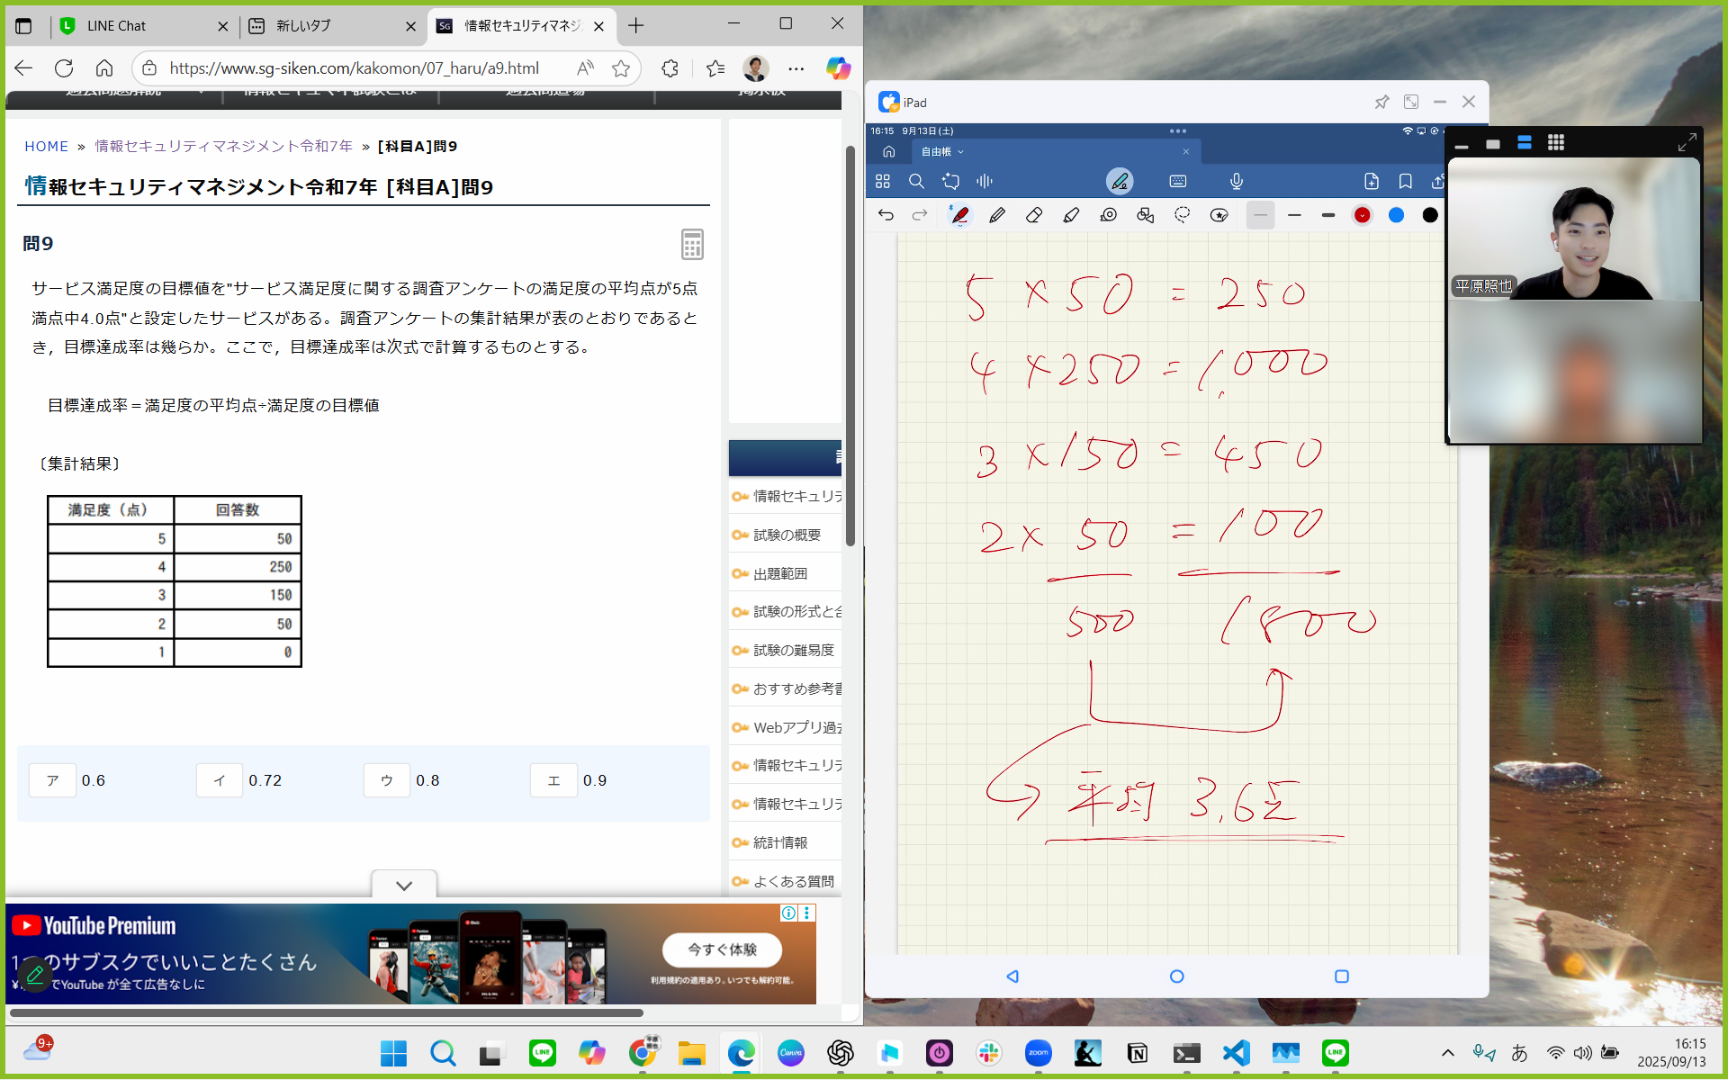This screenshot has width=1728, height=1080.
Task: Click the browser address bar URL
Action: pyautogui.click(x=354, y=68)
